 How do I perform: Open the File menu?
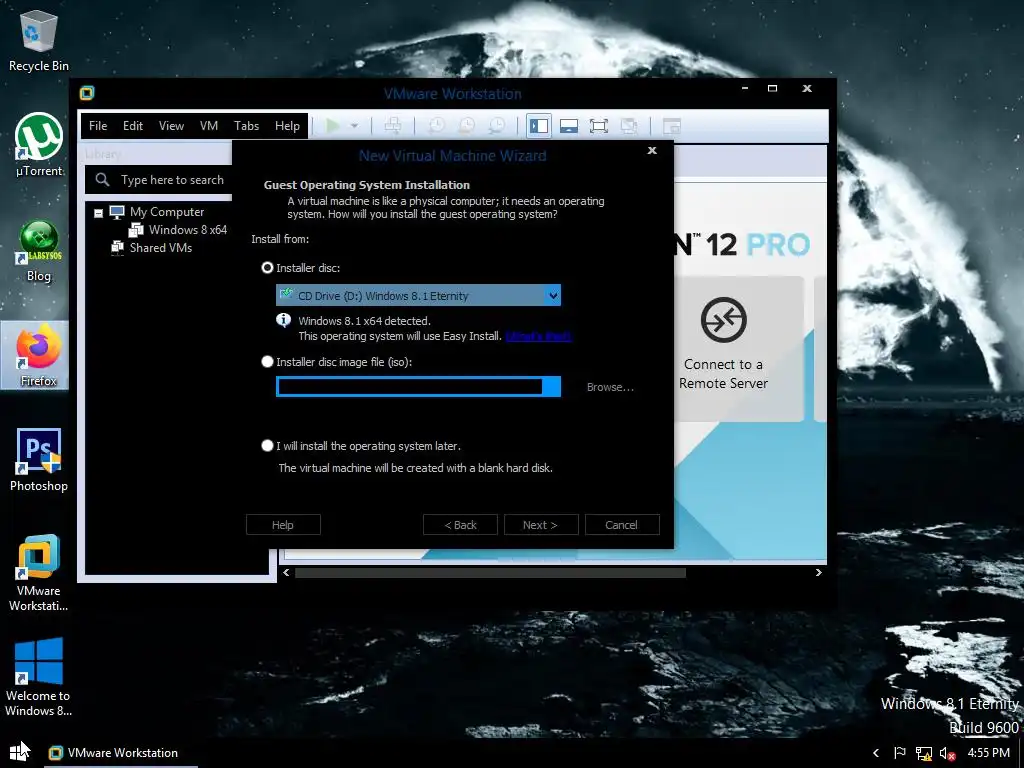(x=98, y=125)
